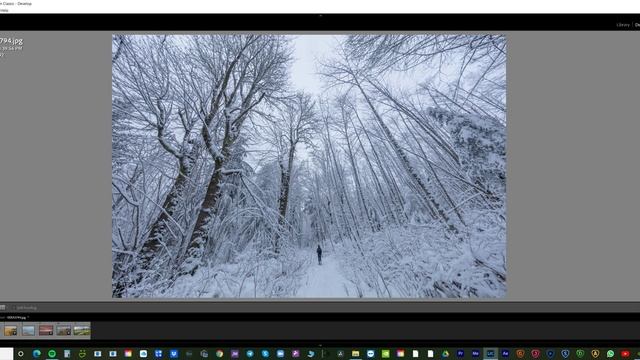Open the blue Adobe Media Encoder taskbar icon
Viewport: 640px width, 360px height.
[x=476, y=354]
